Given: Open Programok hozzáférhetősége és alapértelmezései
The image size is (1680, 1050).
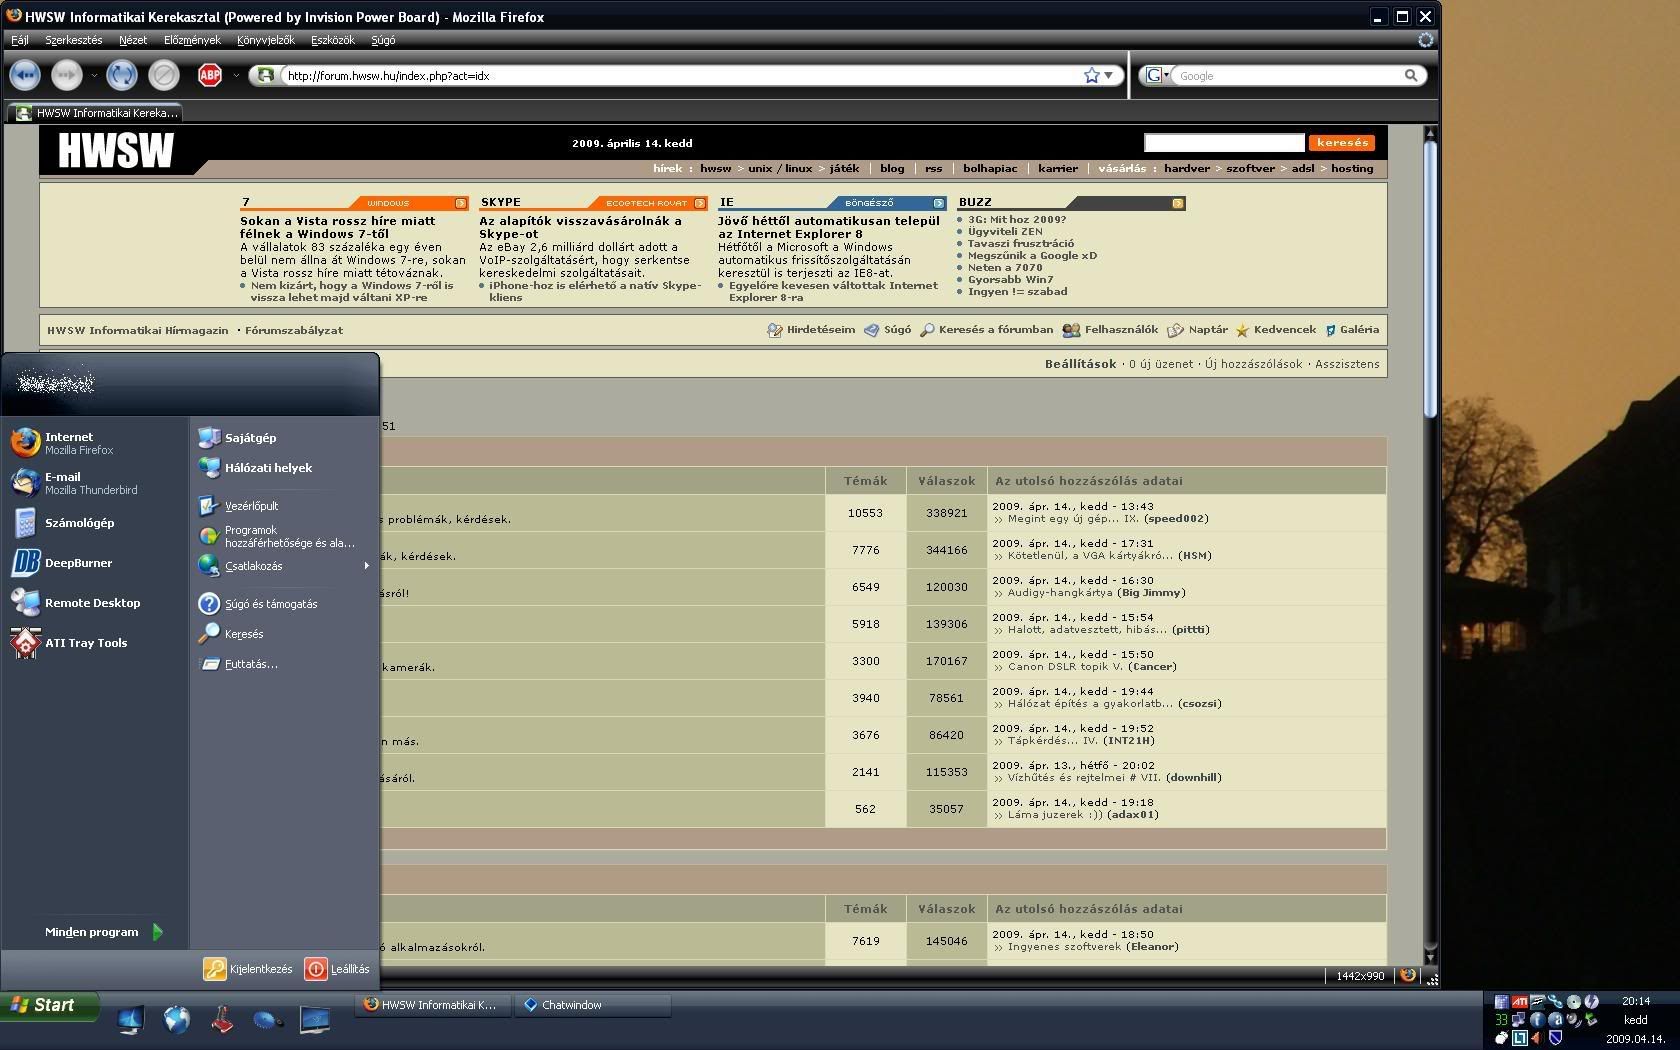Looking at the screenshot, I should click(277, 537).
